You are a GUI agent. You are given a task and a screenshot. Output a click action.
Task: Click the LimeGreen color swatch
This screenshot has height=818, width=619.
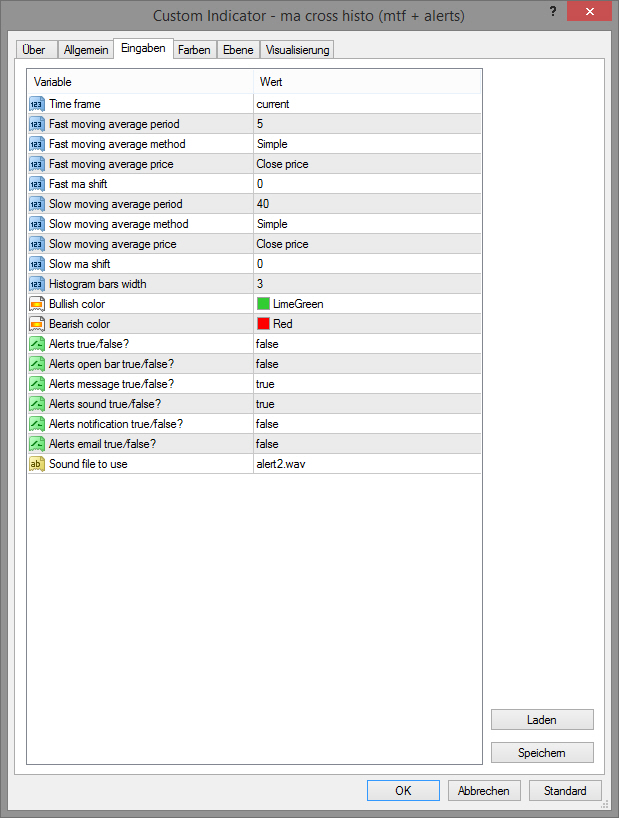pos(264,304)
